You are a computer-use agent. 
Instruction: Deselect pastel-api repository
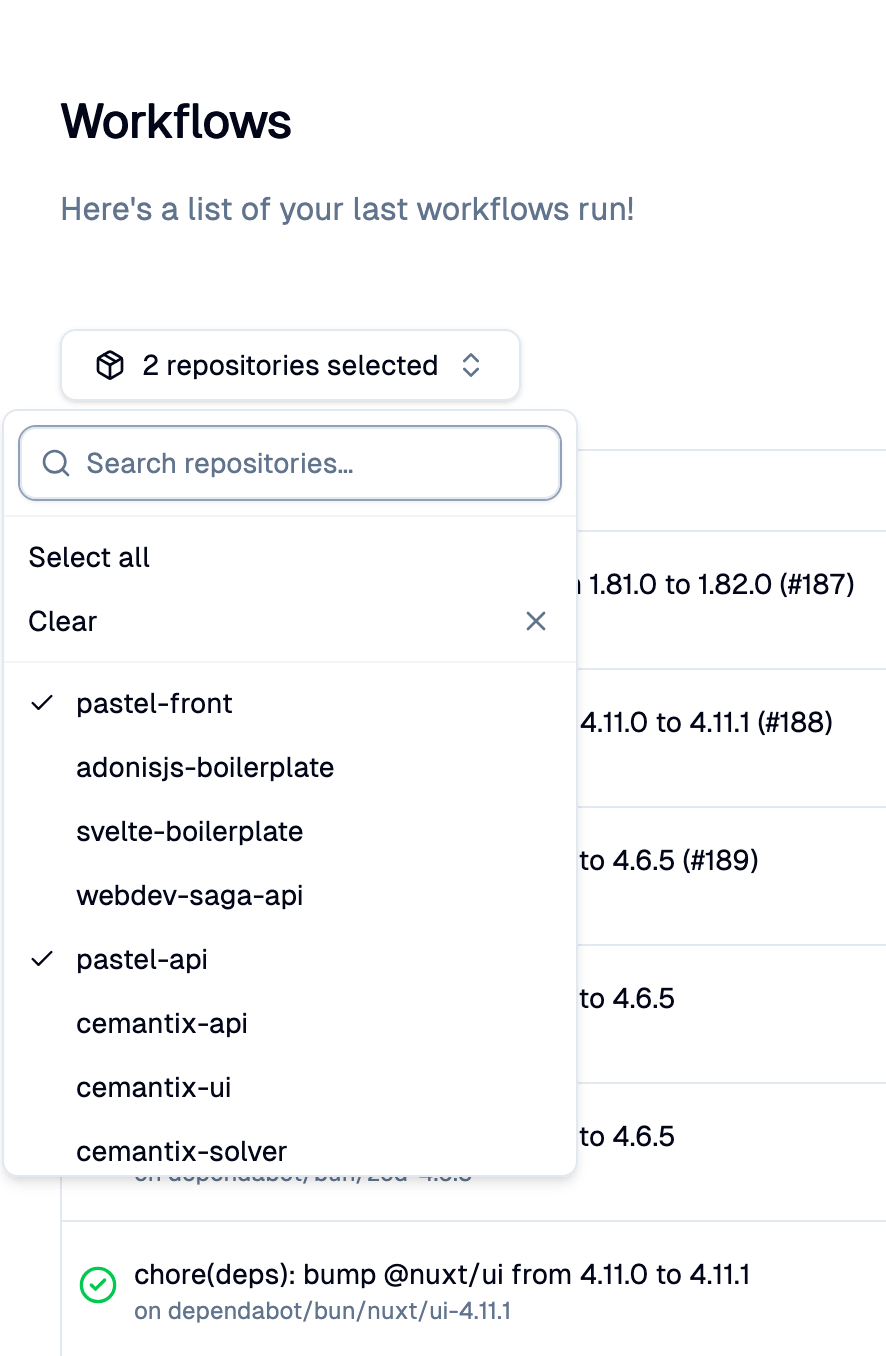290,959
